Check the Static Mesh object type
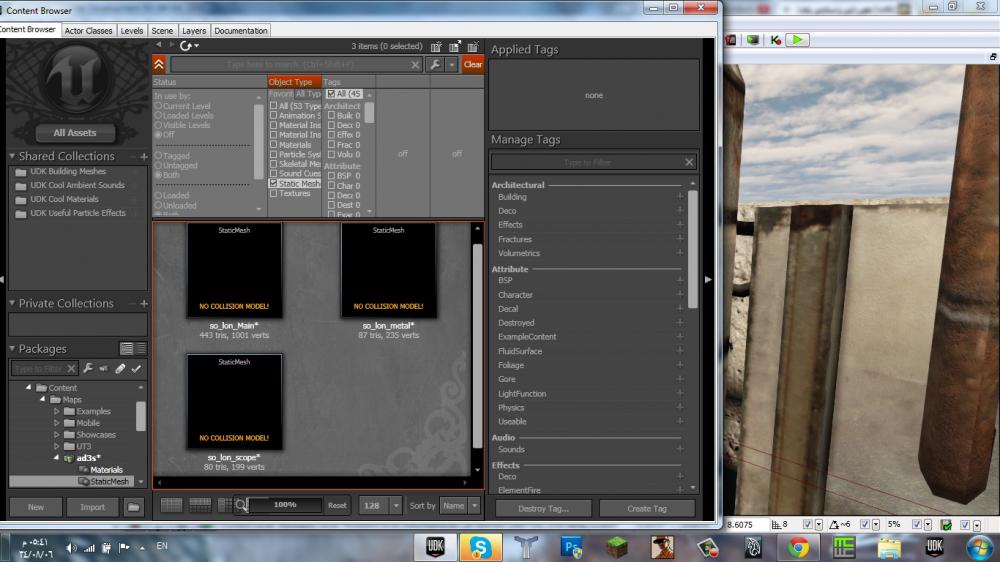The height and width of the screenshot is (562, 1000). pos(274,183)
